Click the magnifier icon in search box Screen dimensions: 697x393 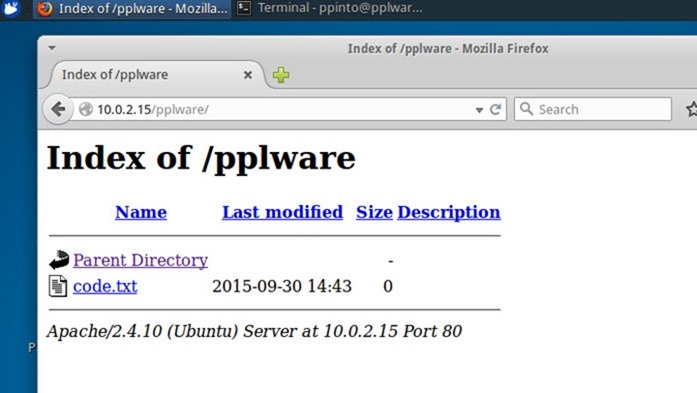pos(526,108)
